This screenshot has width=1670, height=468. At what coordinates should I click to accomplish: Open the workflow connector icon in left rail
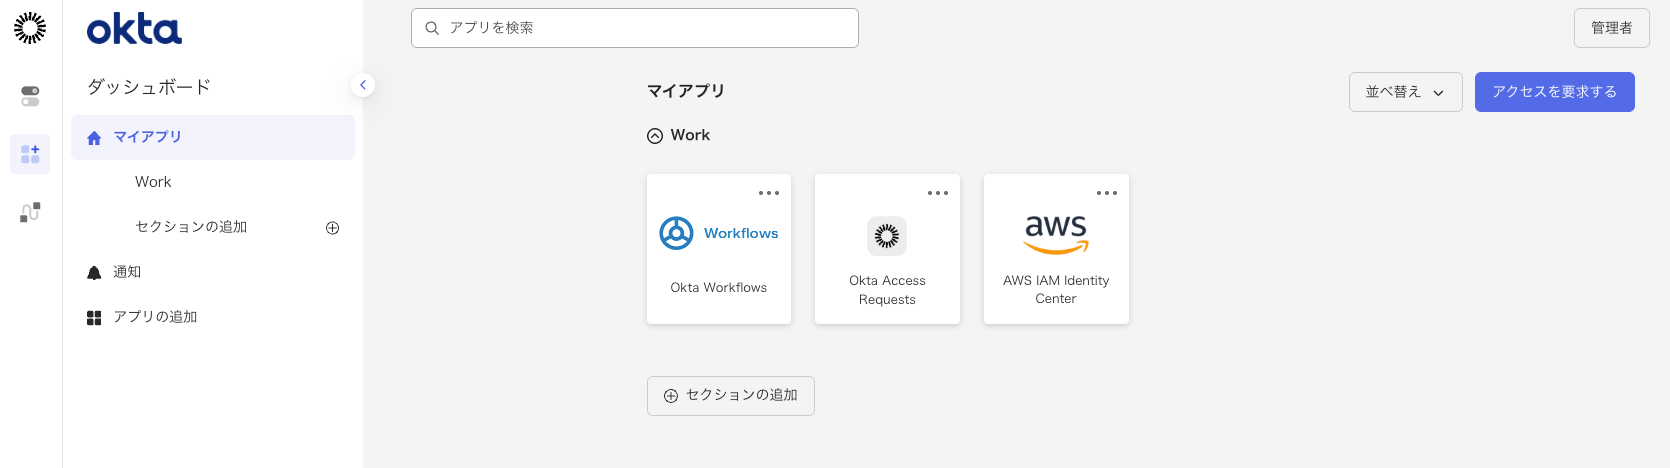click(30, 212)
